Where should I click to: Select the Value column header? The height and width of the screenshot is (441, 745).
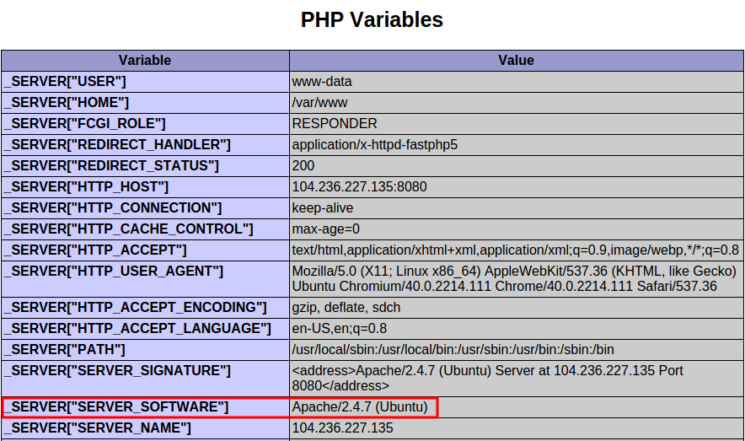tap(516, 60)
